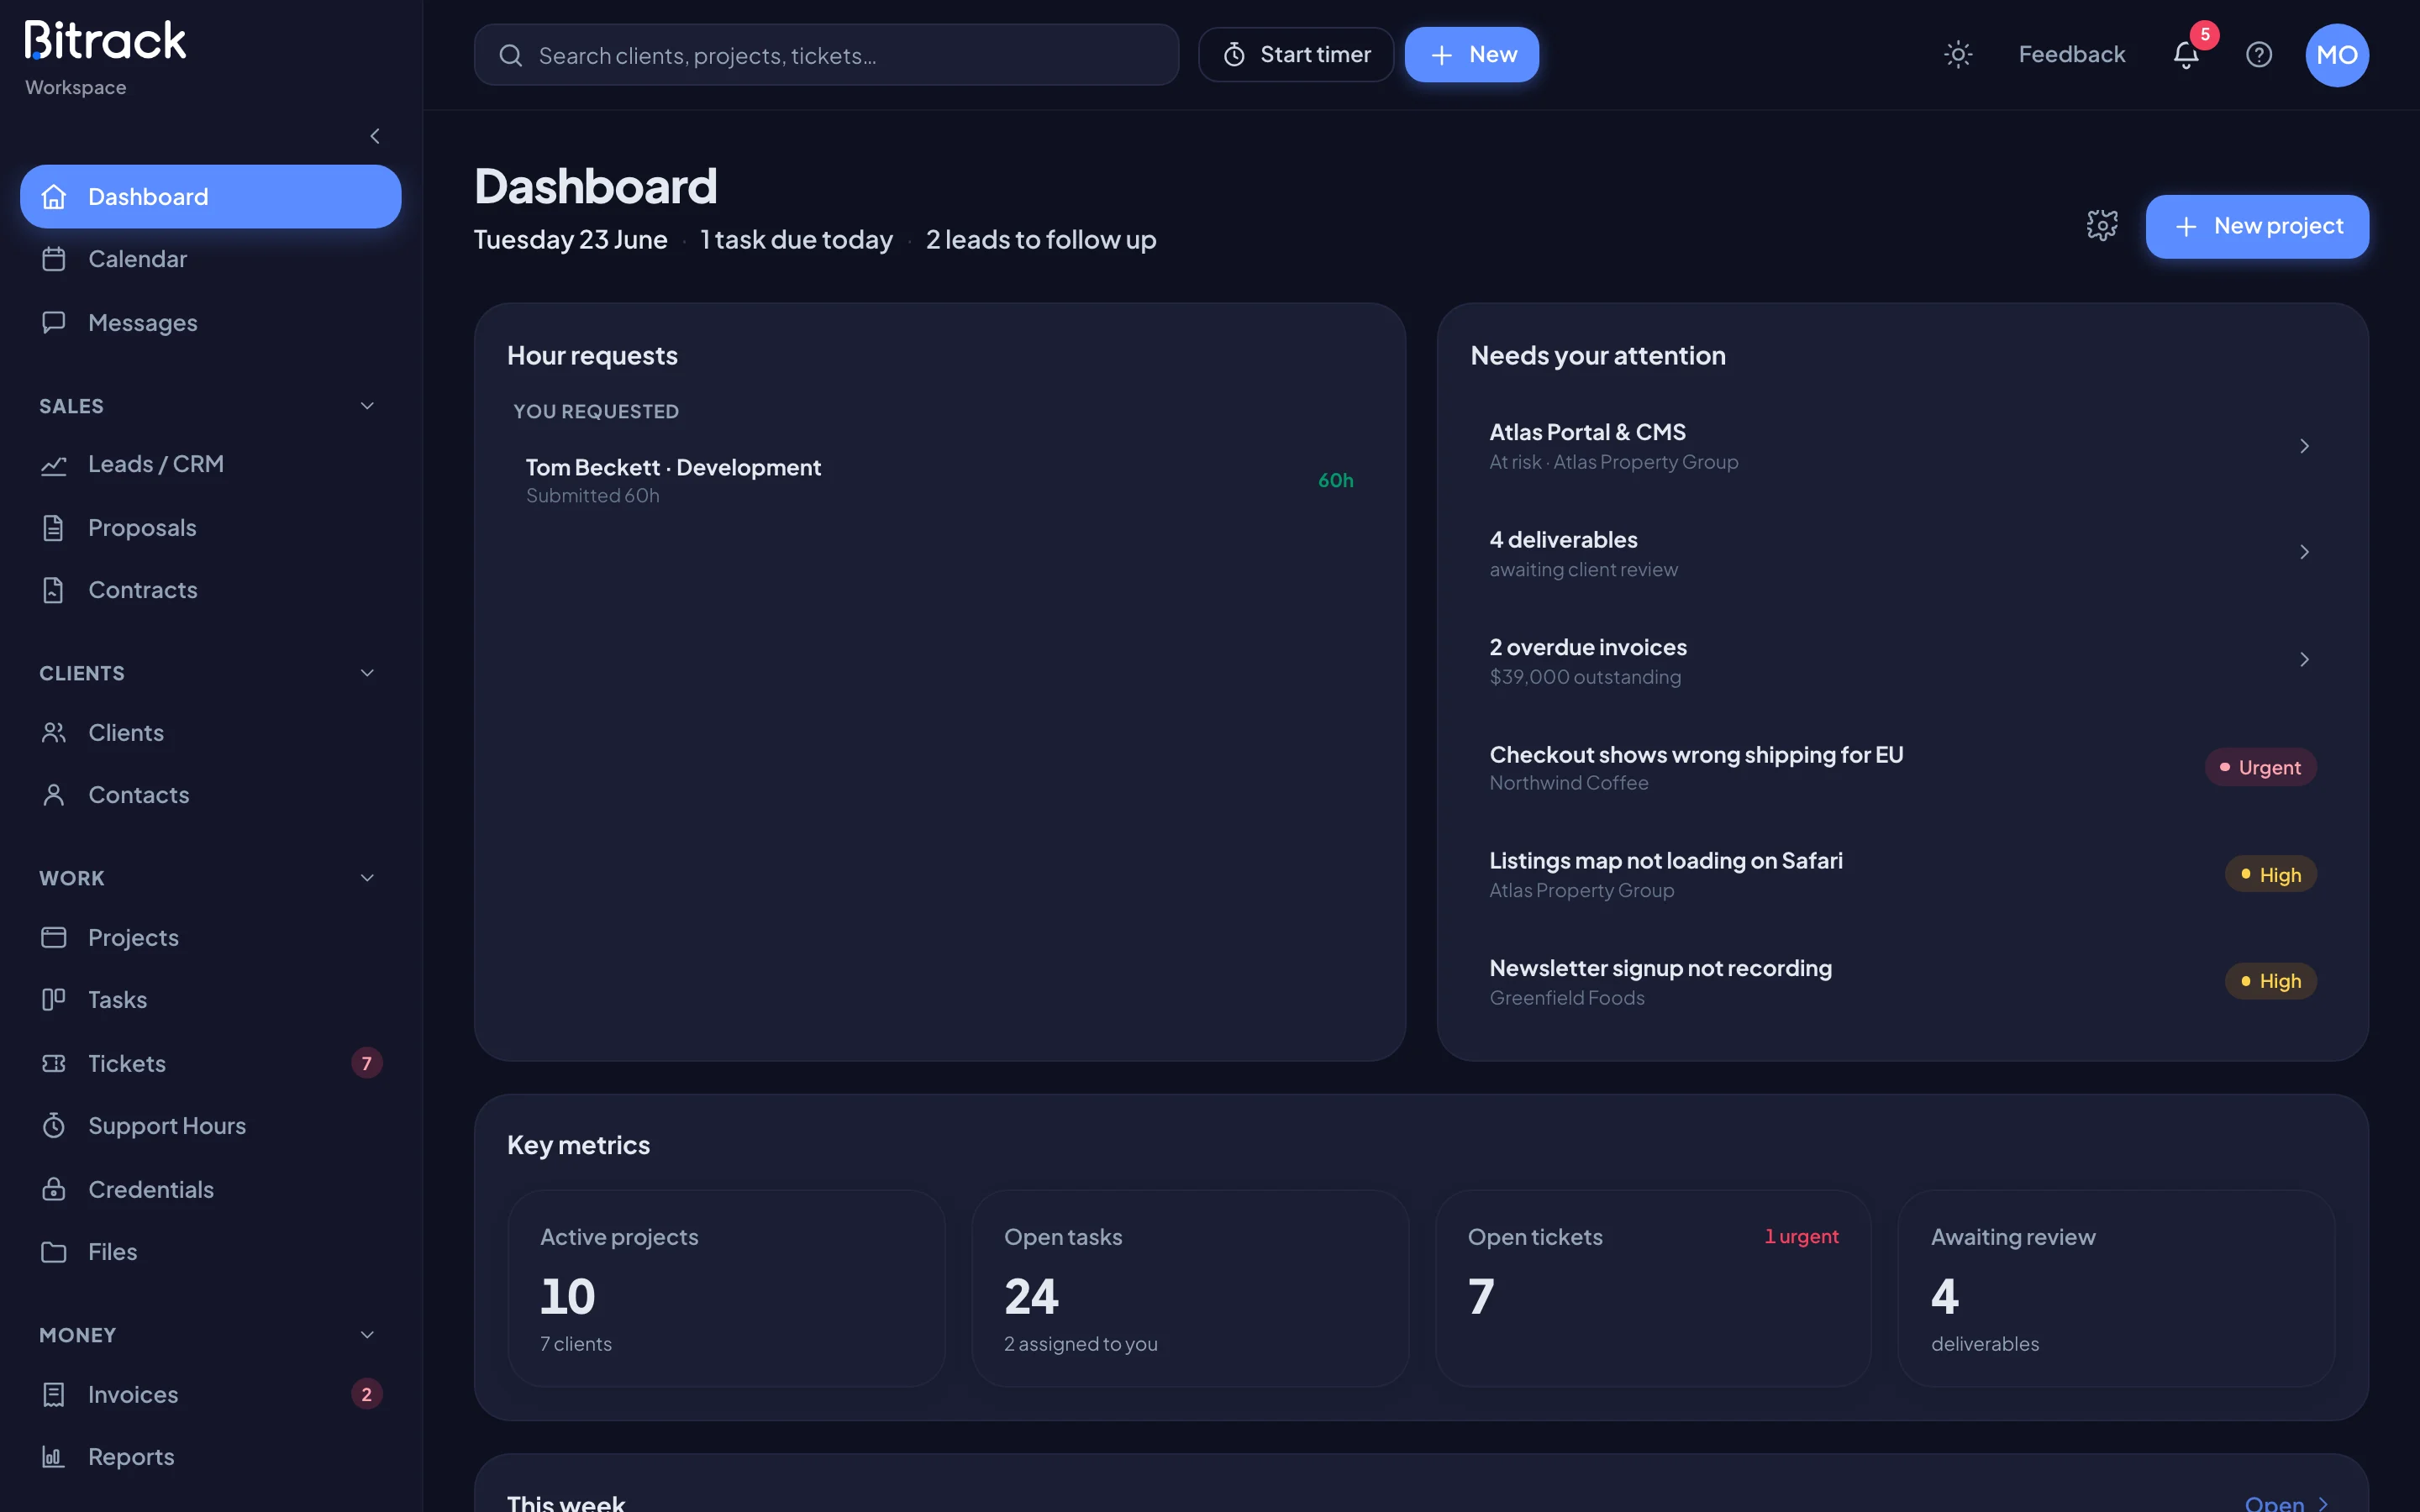Open help question mark icon

(2259, 54)
